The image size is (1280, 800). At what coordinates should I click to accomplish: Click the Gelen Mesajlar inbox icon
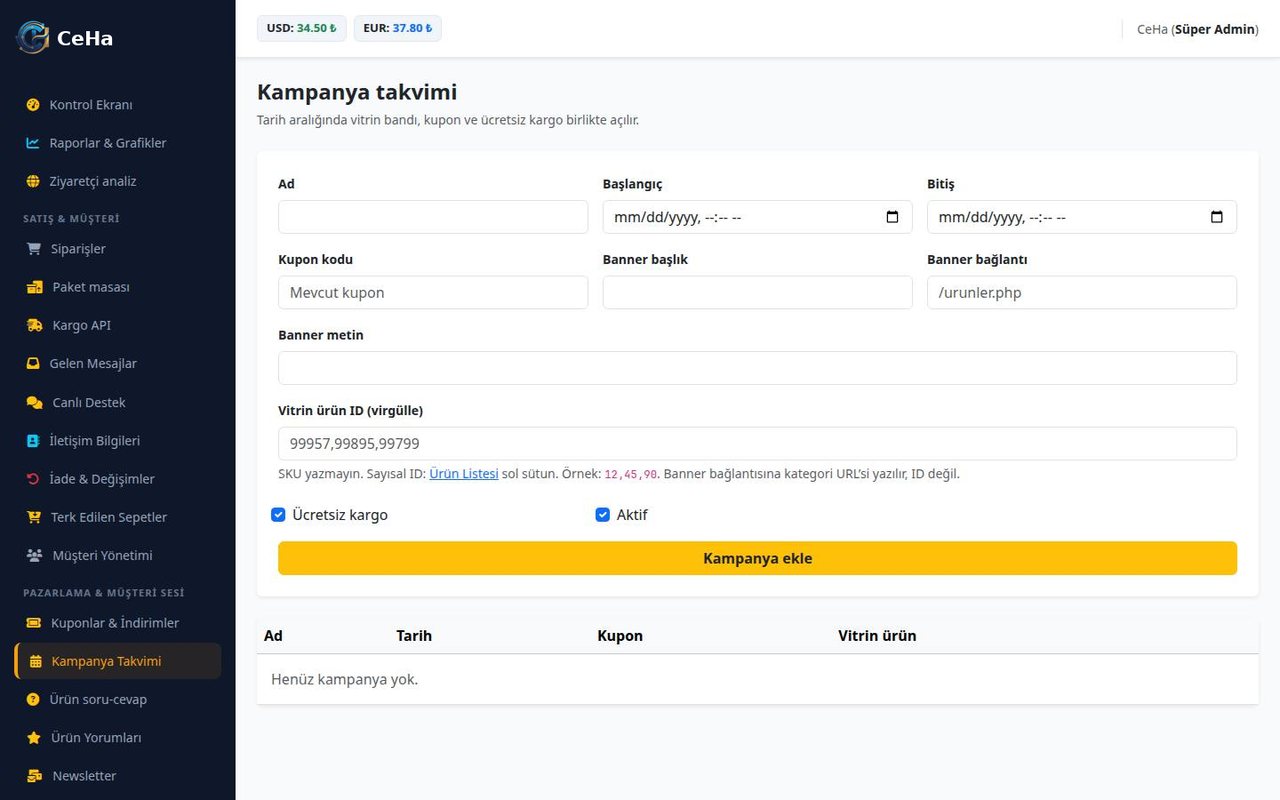click(x=33, y=363)
